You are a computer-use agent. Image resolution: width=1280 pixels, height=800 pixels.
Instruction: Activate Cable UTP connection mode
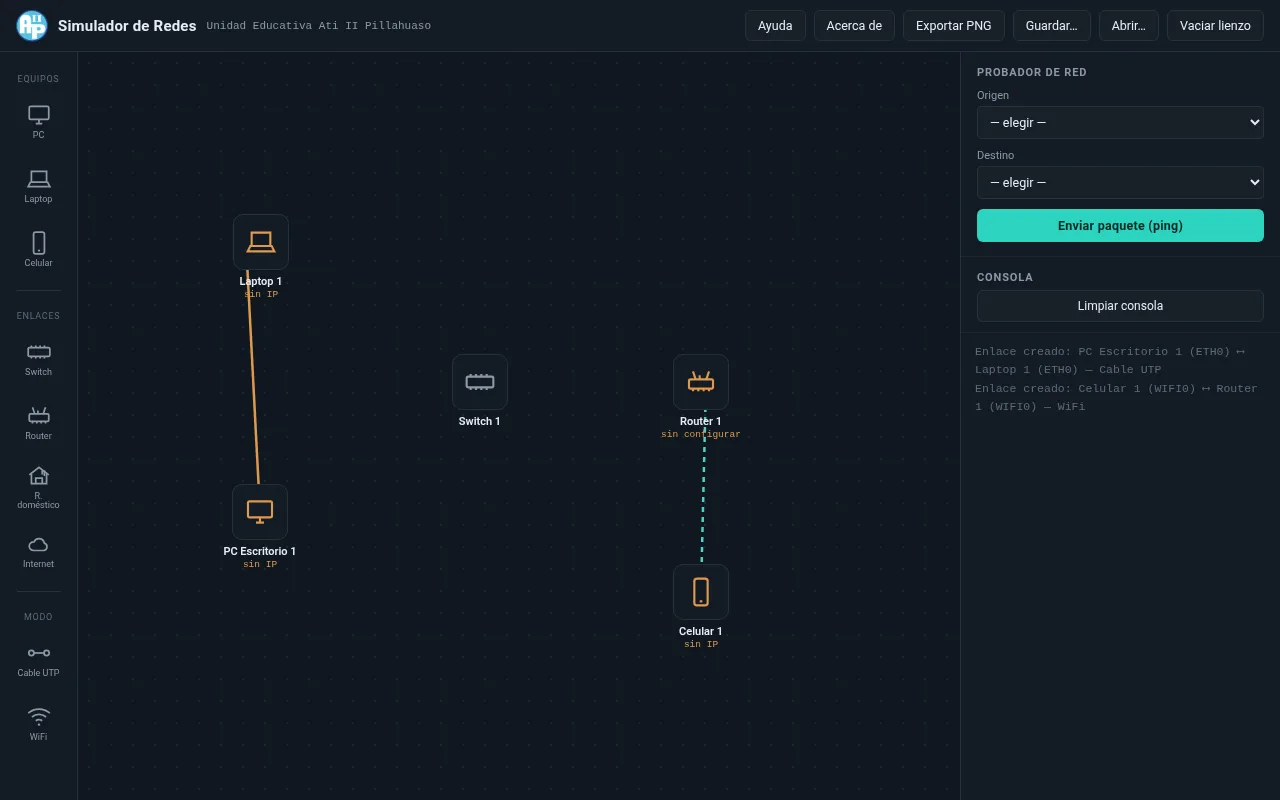(x=38, y=660)
